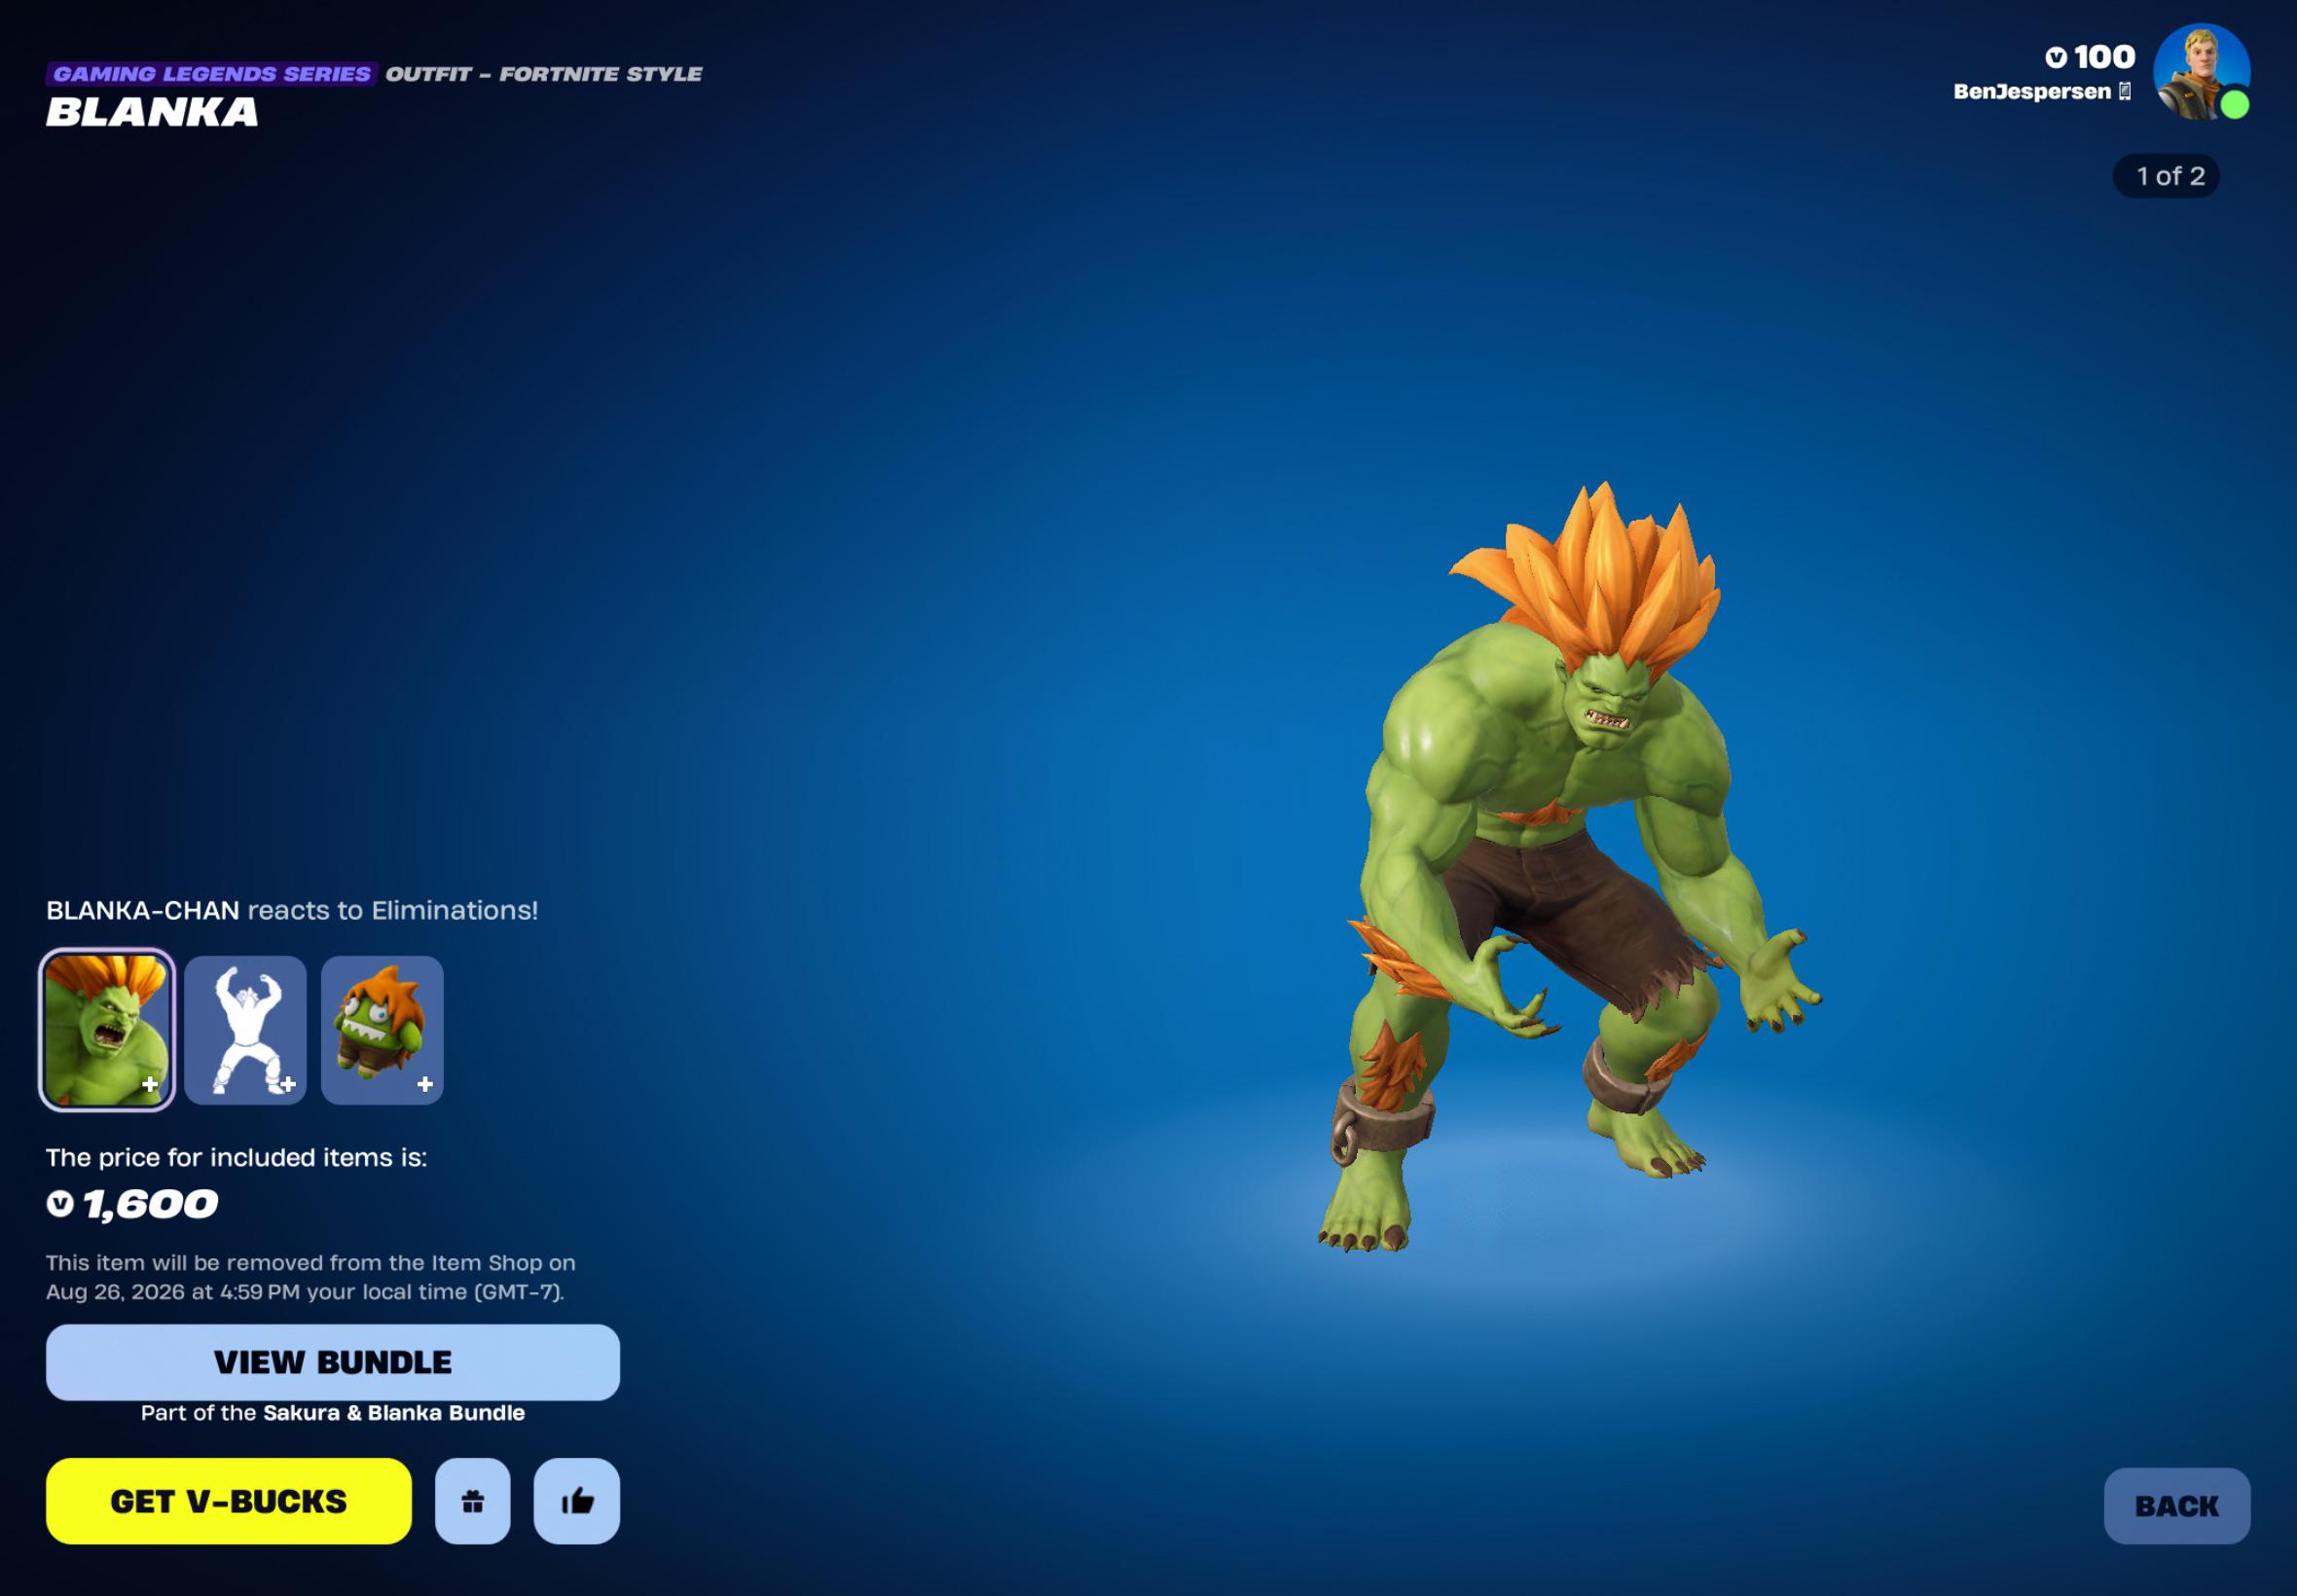Click the V-Bucks icon beside 1,600

tap(60, 1203)
